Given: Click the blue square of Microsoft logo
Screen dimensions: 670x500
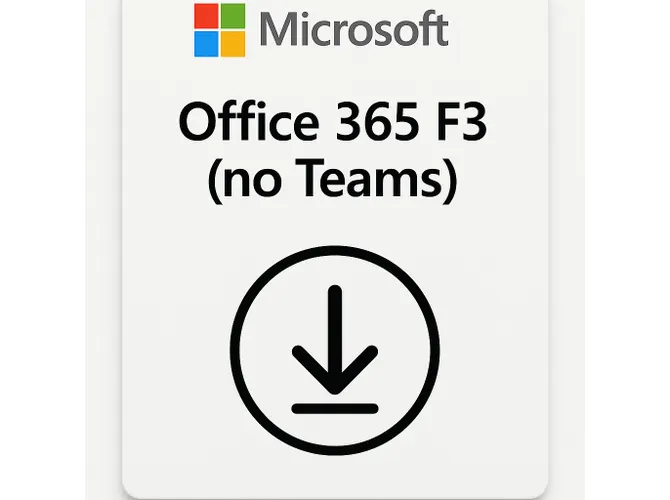Looking at the screenshot, I should [206, 44].
